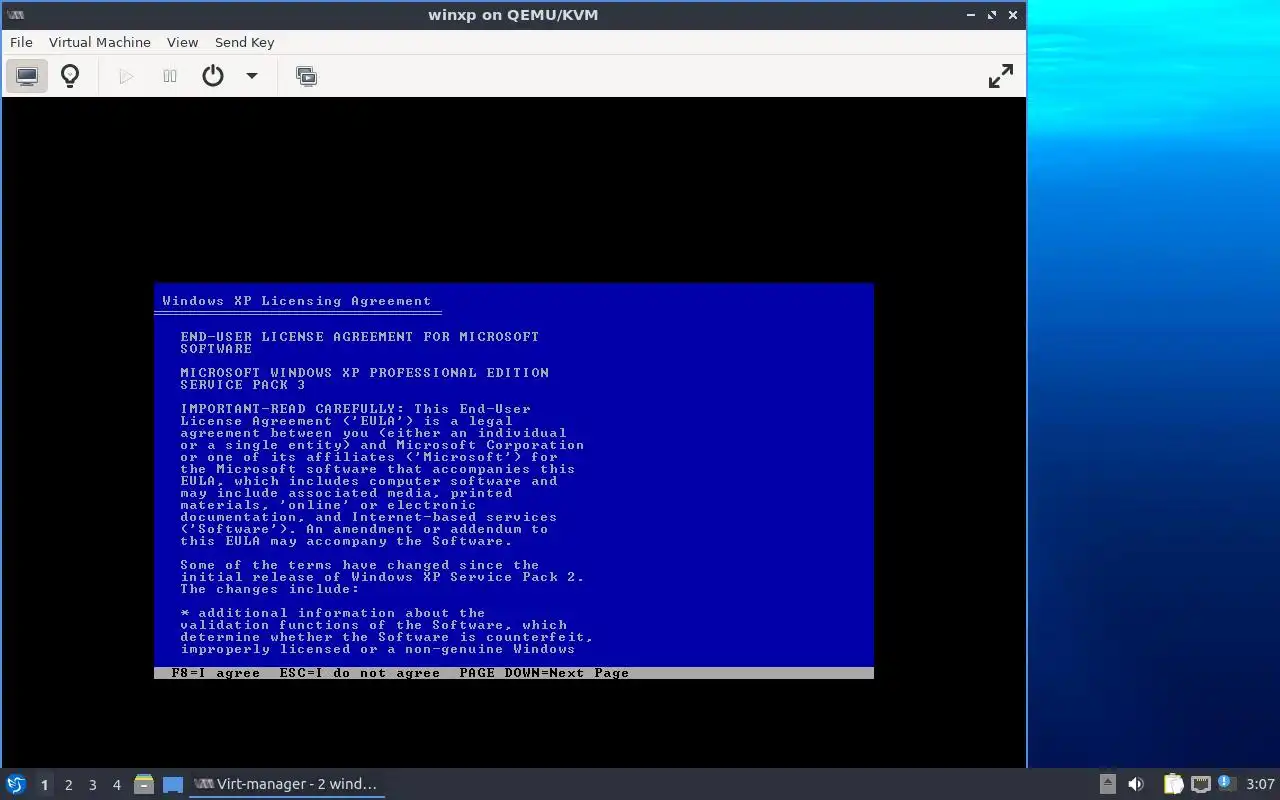Image resolution: width=1280 pixels, height=800 pixels.
Task: Open file manager from taskbar
Action: [x=144, y=784]
